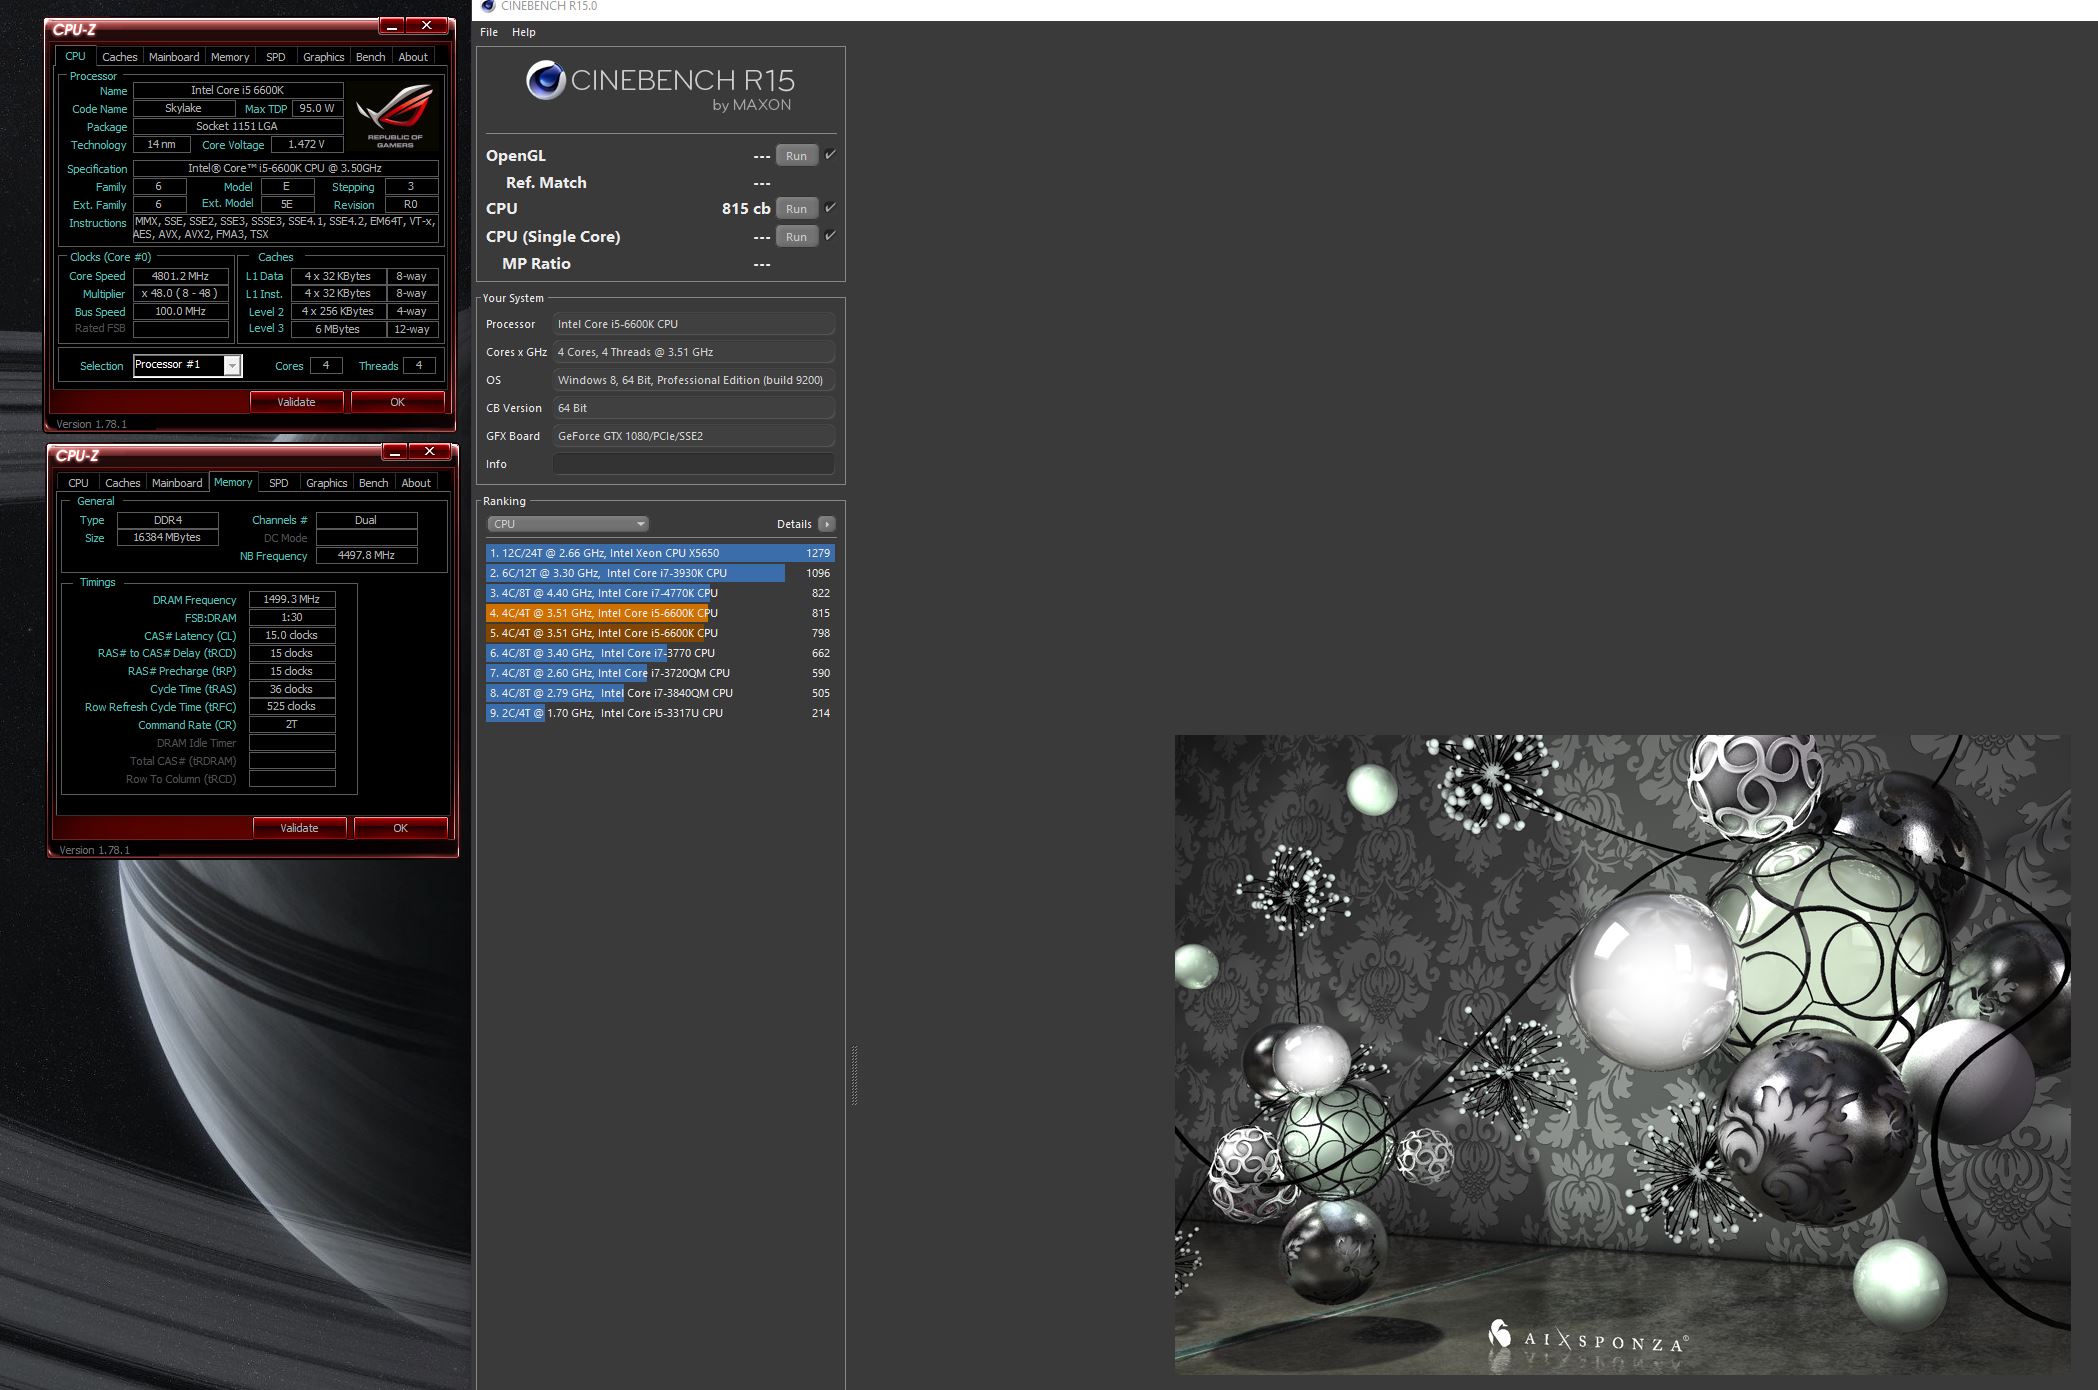Open the Help menu in Cinebench
This screenshot has width=2098, height=1390.
tap(523, 32)
